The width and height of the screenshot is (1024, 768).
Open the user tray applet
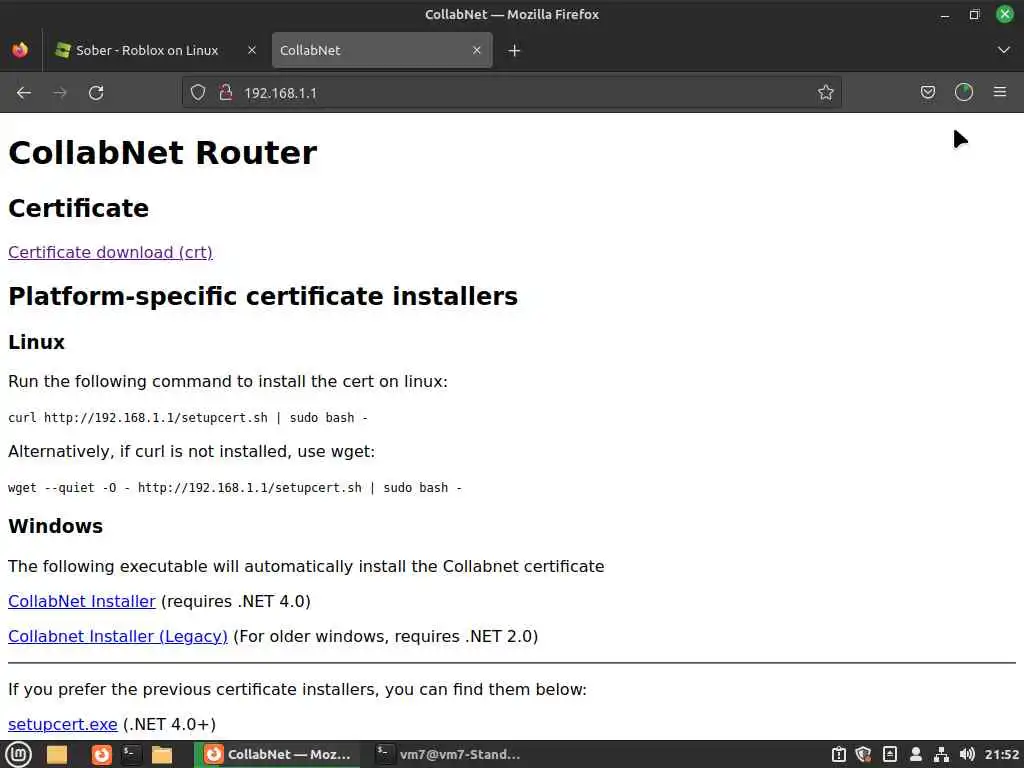pos(916,755)
